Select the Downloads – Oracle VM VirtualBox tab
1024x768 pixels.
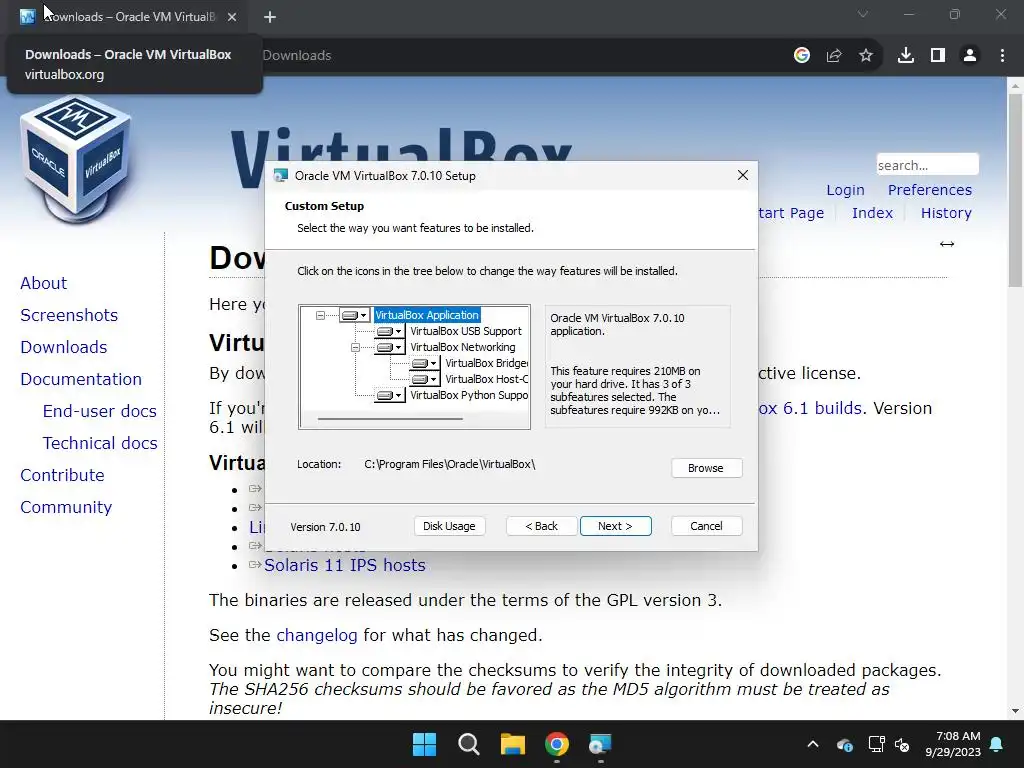click(128, 17)
